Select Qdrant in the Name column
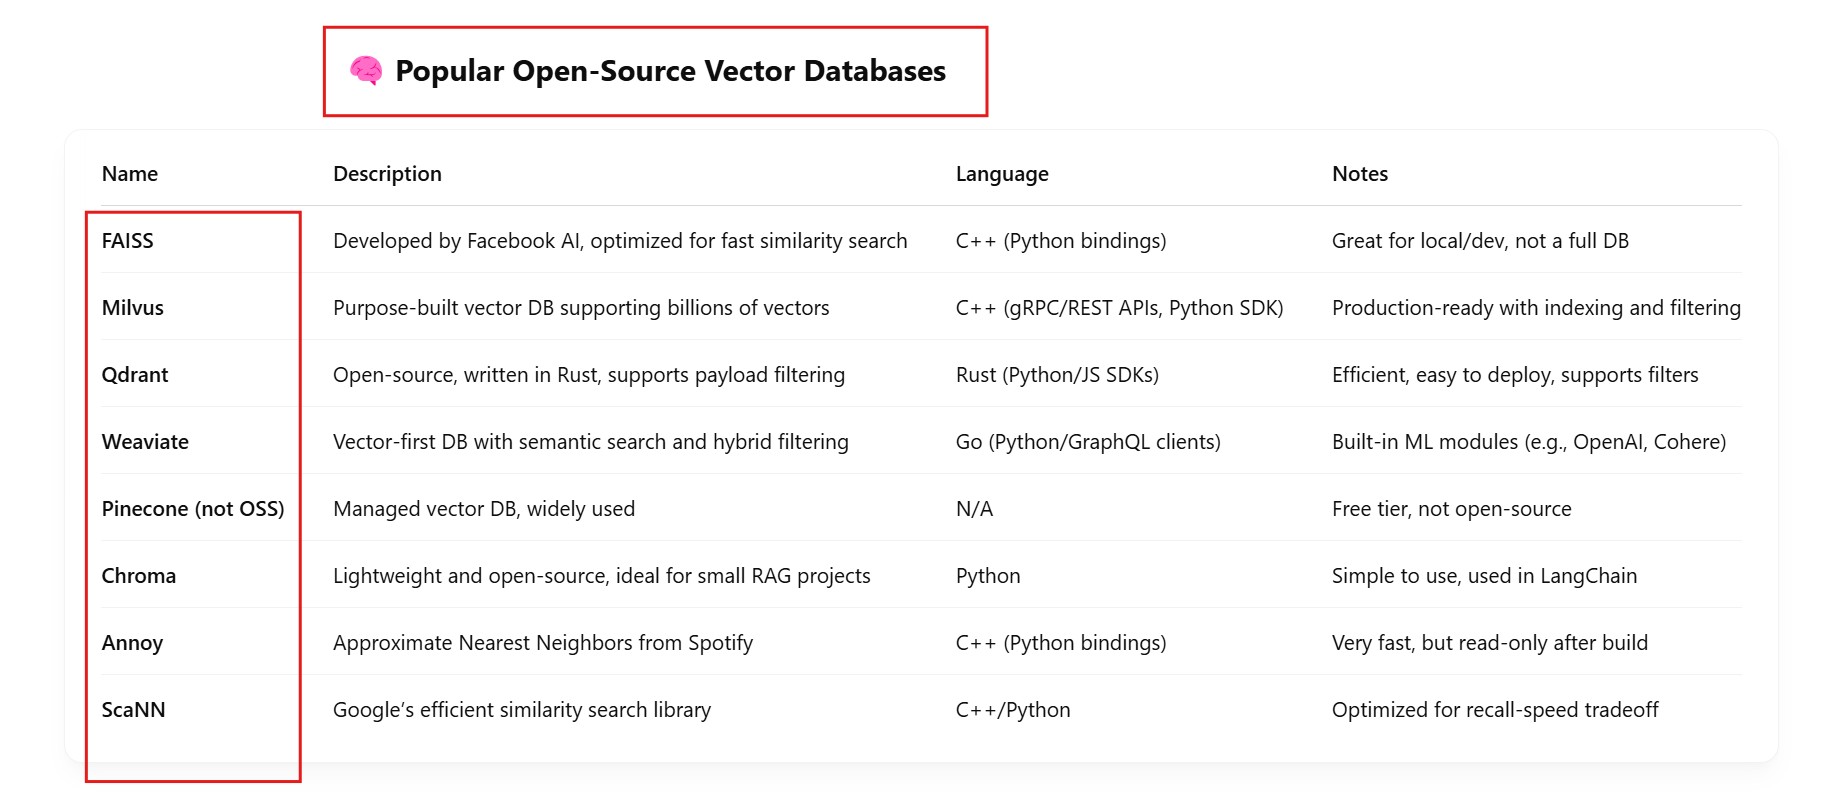This screenshot has width=1827, height=805. pyautogui.click(x=135, y=375)
